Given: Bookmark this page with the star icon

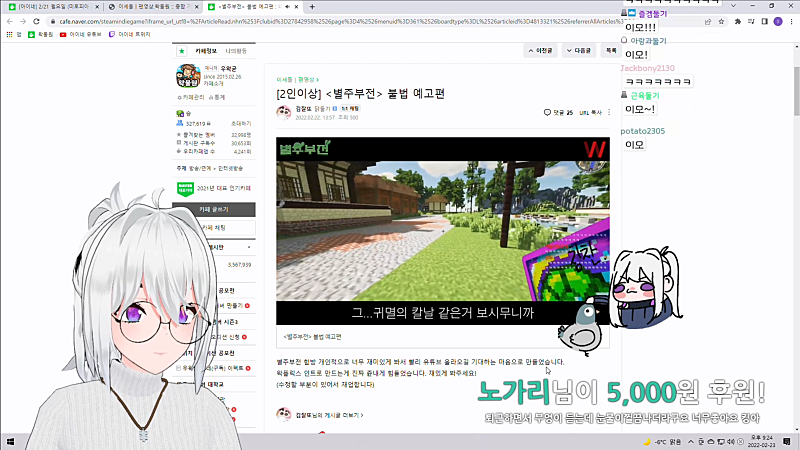Looking at the screenshot, I should click(x=721, y=21).
